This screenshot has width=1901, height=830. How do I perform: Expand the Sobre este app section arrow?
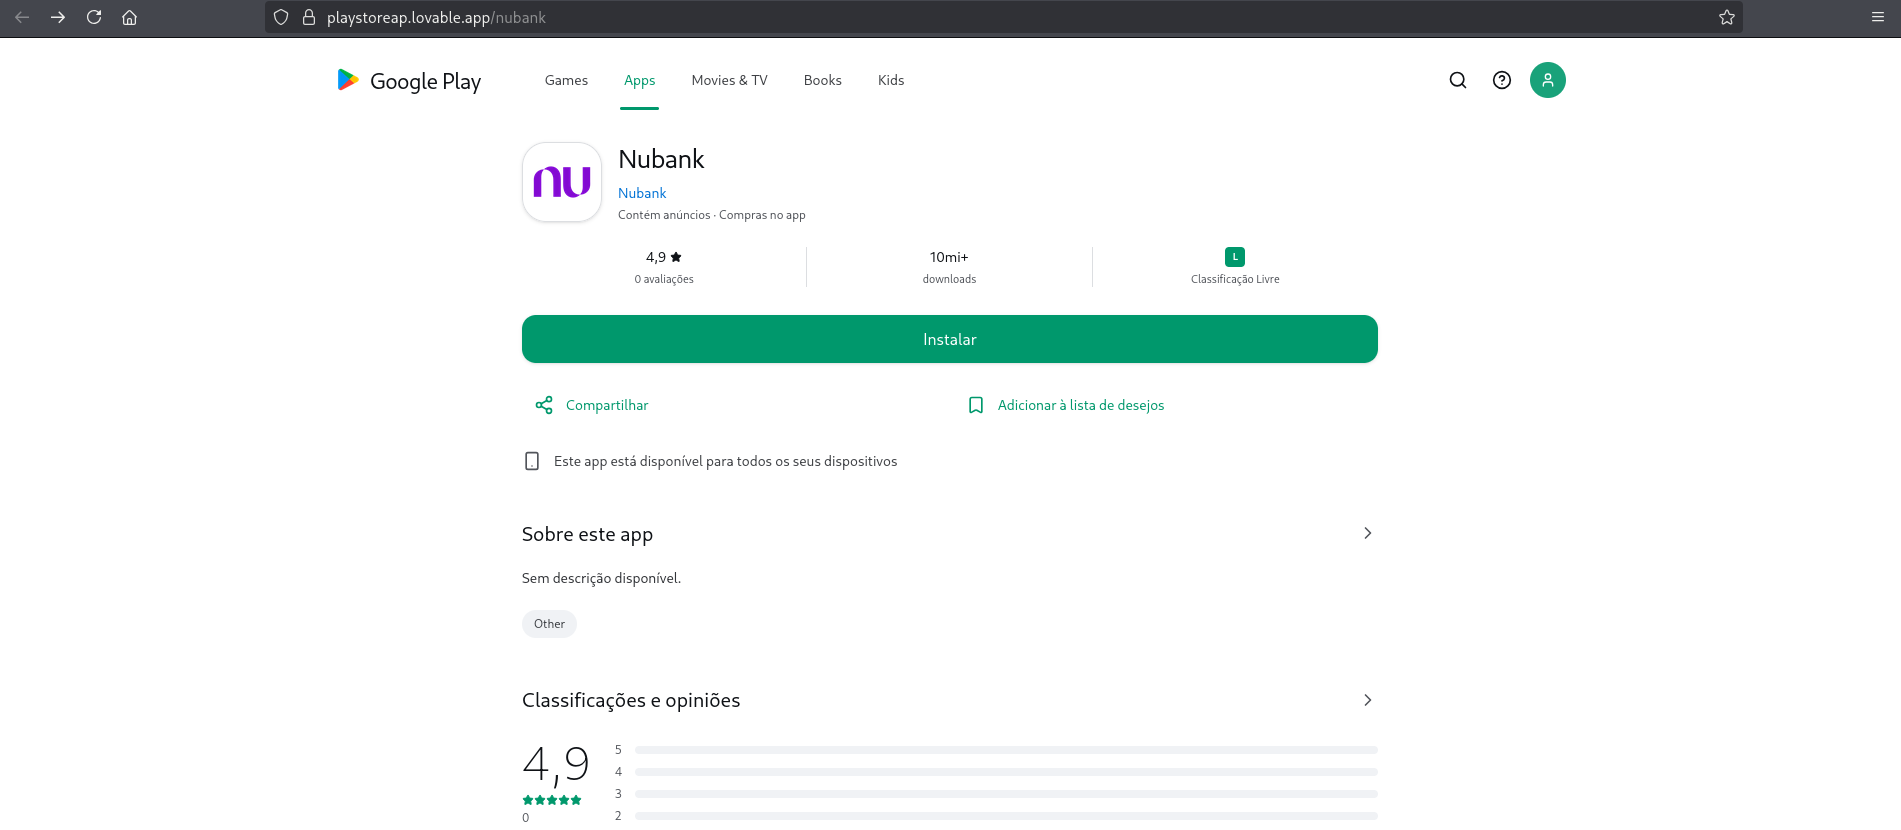tap(1368, 533)
